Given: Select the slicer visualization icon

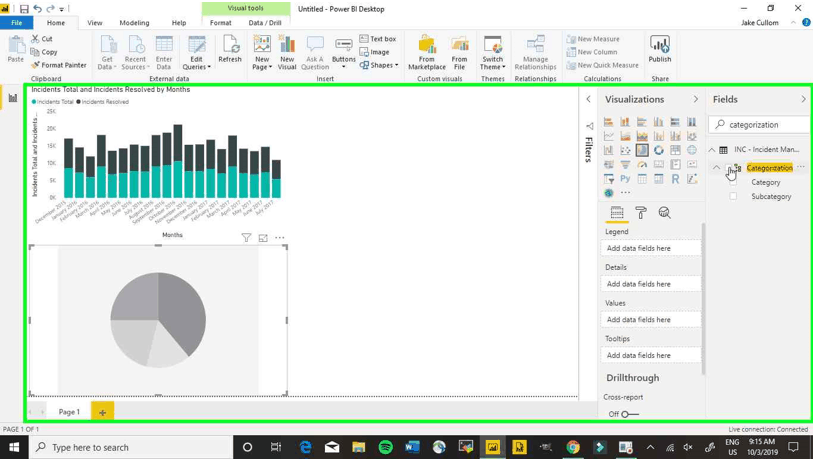Looking at the screenshot, I should pos(609,179).
